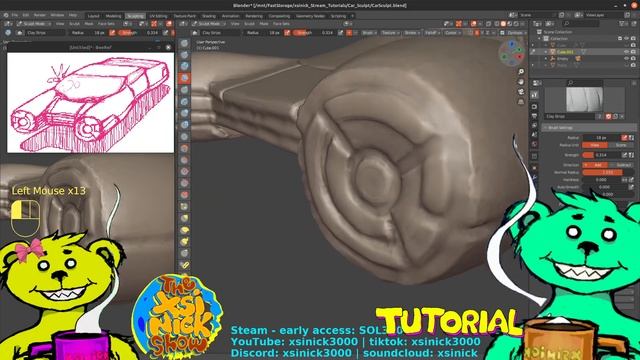This screenshot has height=360, width=640.
Task: Switch to the Modeling workspace tab
Action: point(113,16)
